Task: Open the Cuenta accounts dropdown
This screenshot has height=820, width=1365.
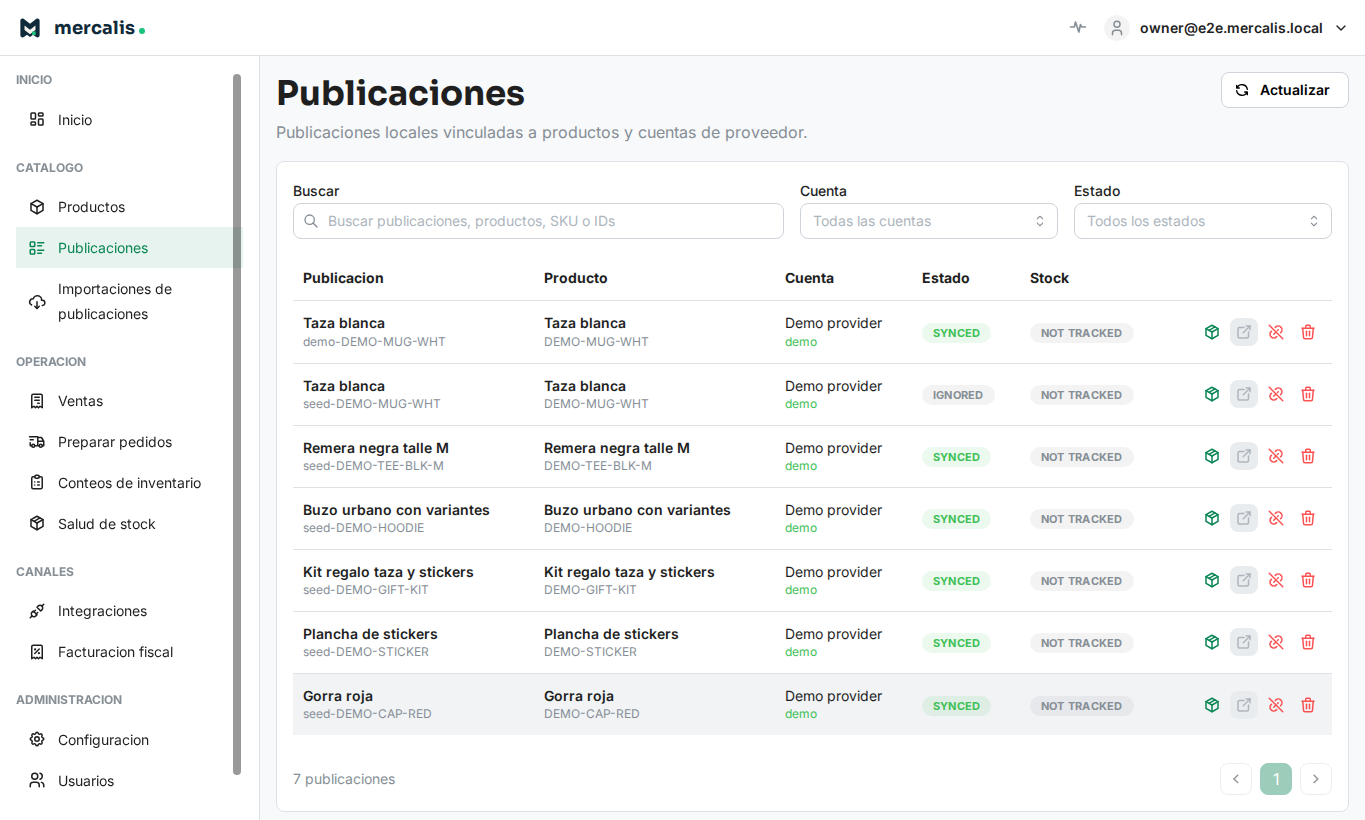Action: point(929,221)
